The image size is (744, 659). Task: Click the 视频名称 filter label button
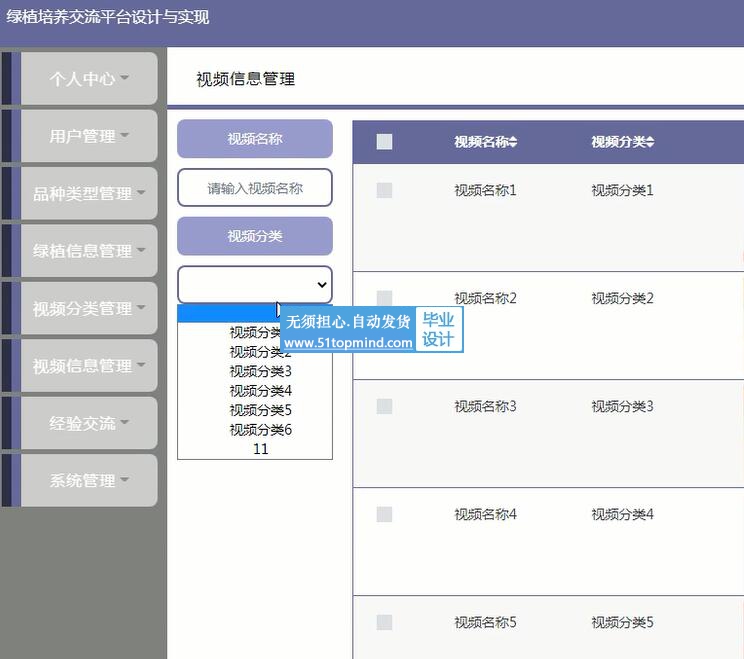pyautogui.click(x=255, y=139)
